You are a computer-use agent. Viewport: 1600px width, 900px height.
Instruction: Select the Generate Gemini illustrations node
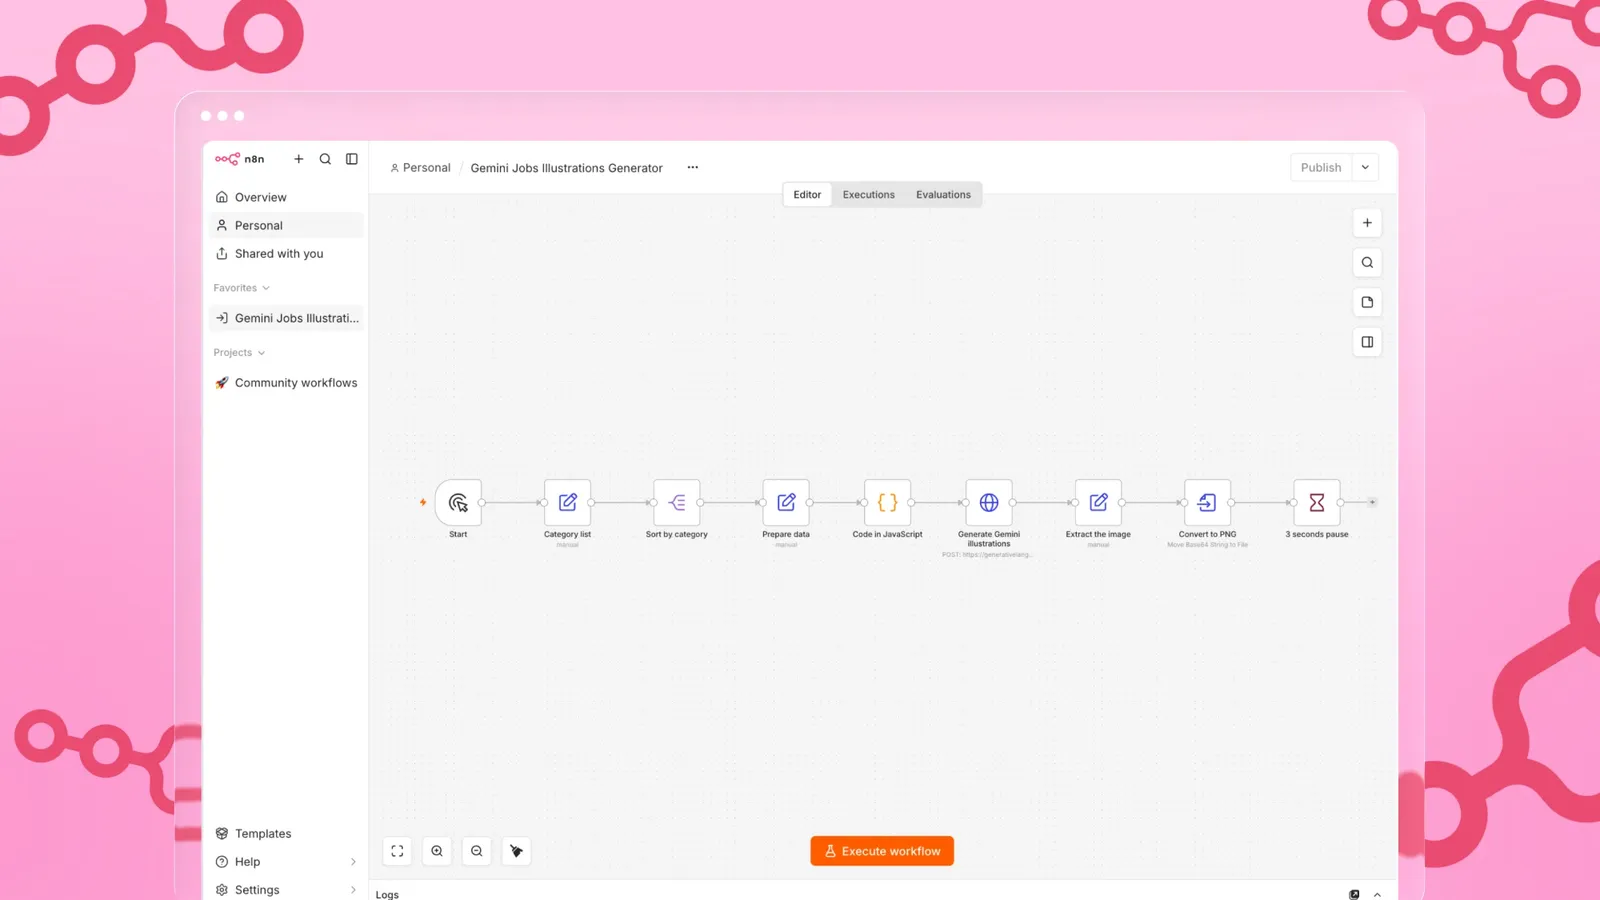989,502
